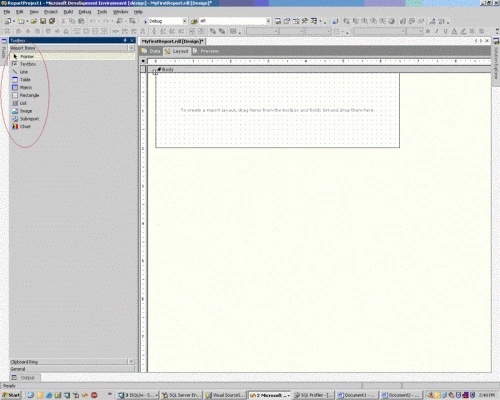
Task: Select the MyFirstReport.rdl [Design] document tab
Action: [172, 41]
